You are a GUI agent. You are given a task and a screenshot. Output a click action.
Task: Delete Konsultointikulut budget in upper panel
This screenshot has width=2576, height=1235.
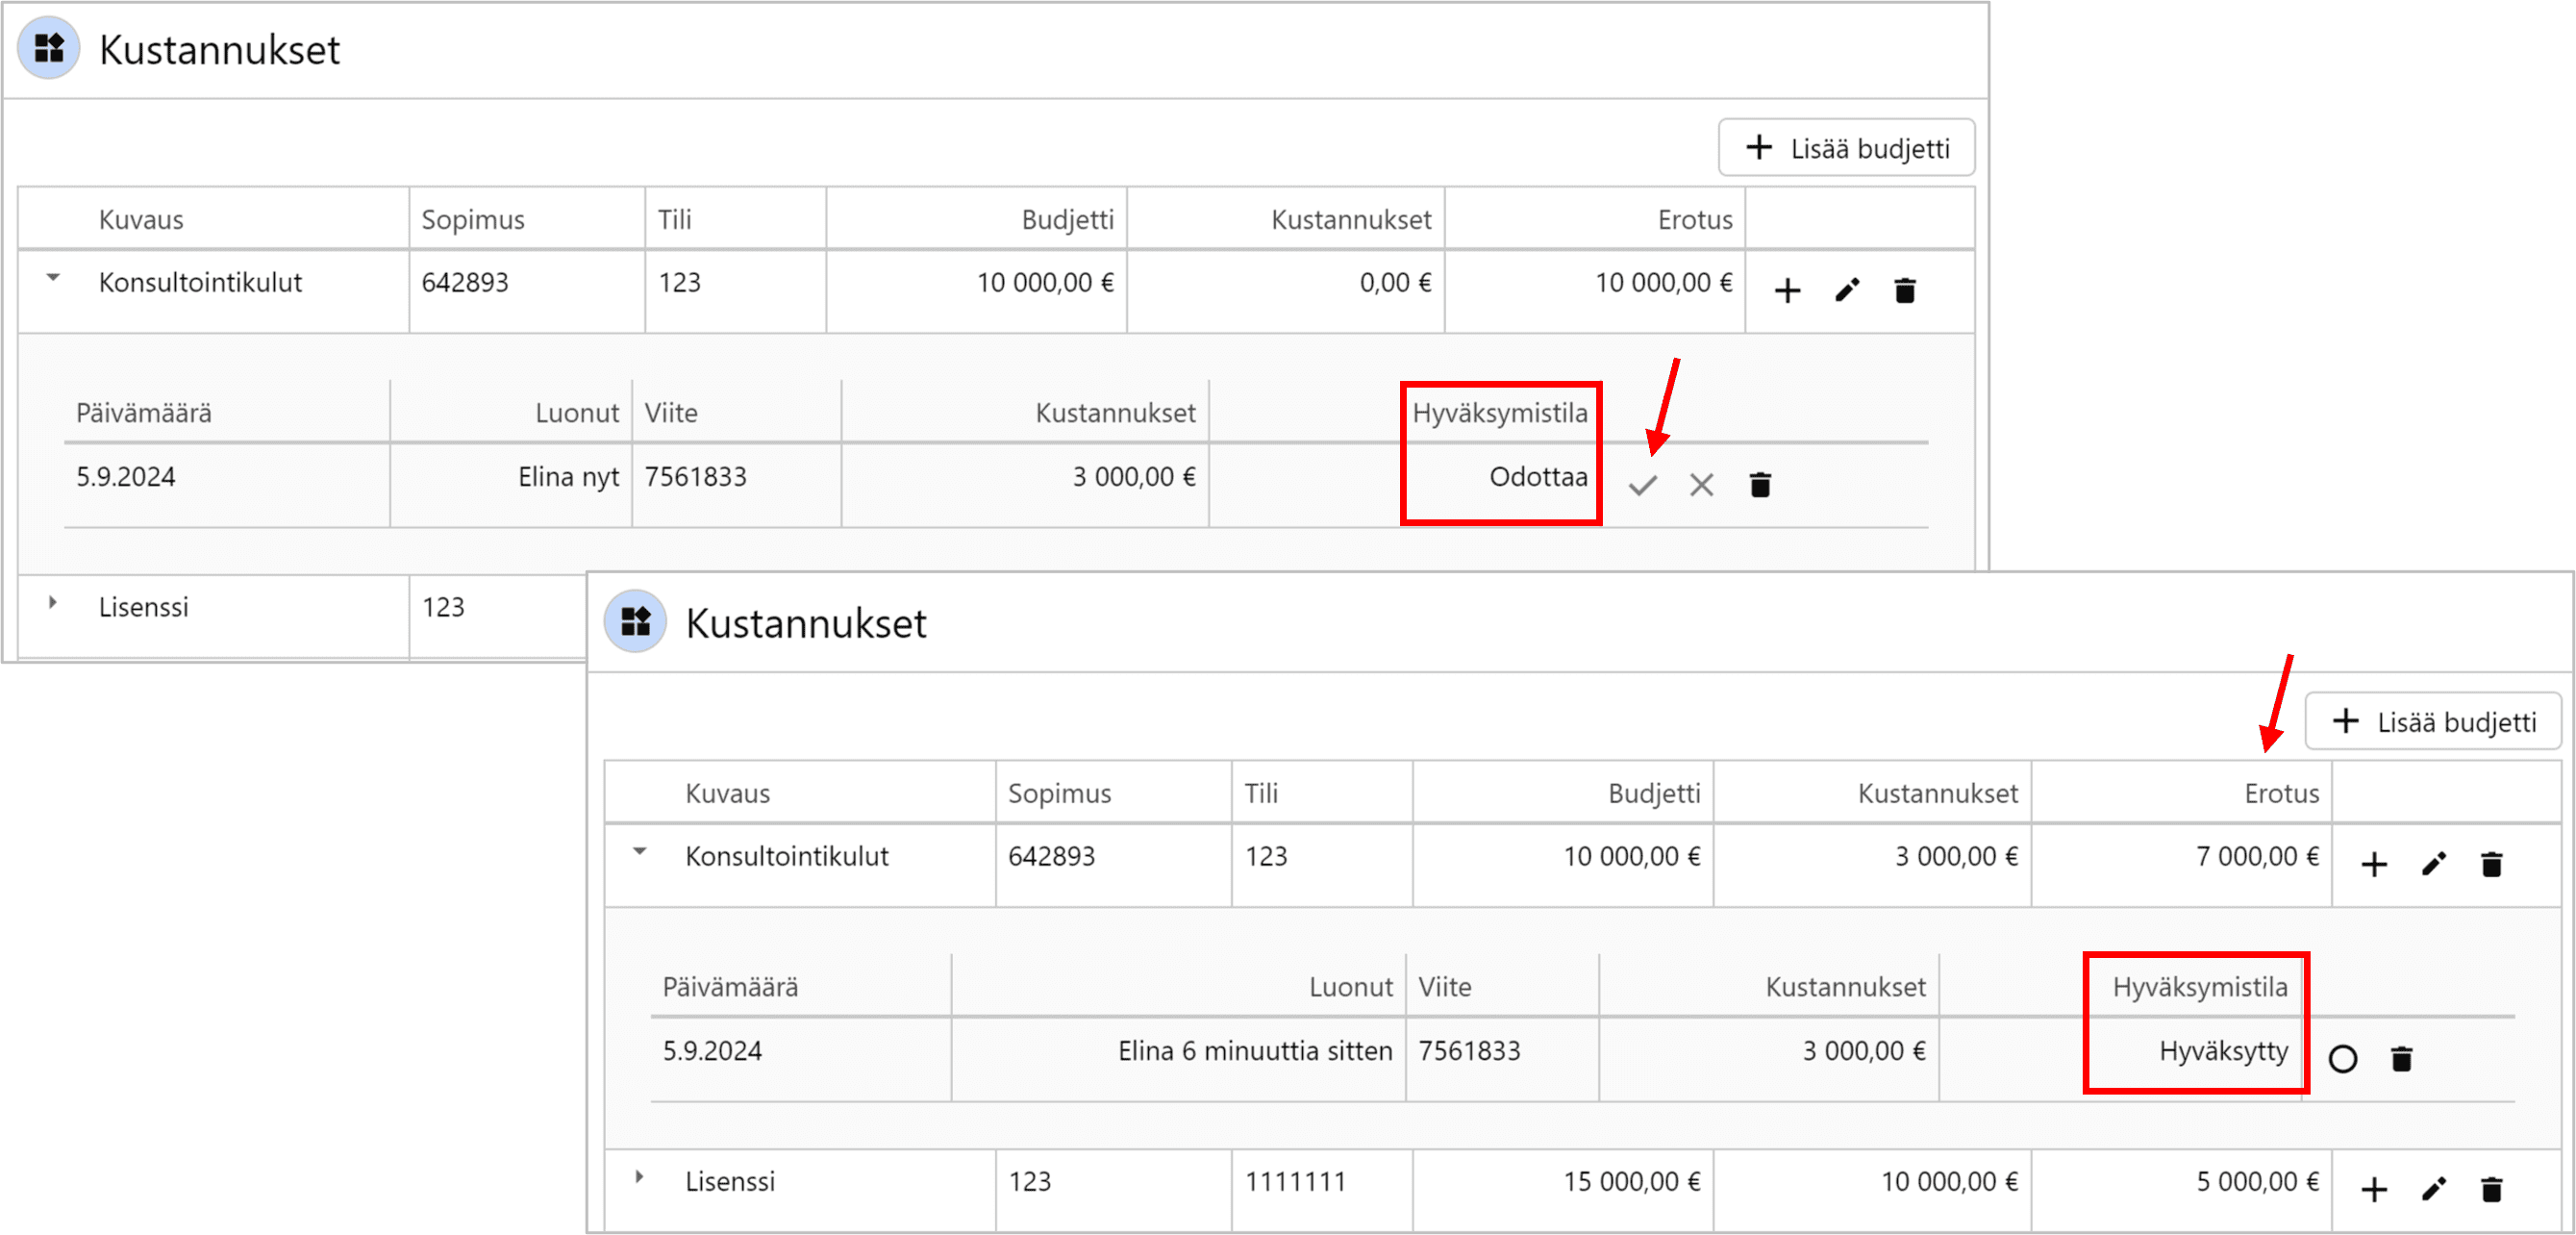click(x=1905, y=291)
